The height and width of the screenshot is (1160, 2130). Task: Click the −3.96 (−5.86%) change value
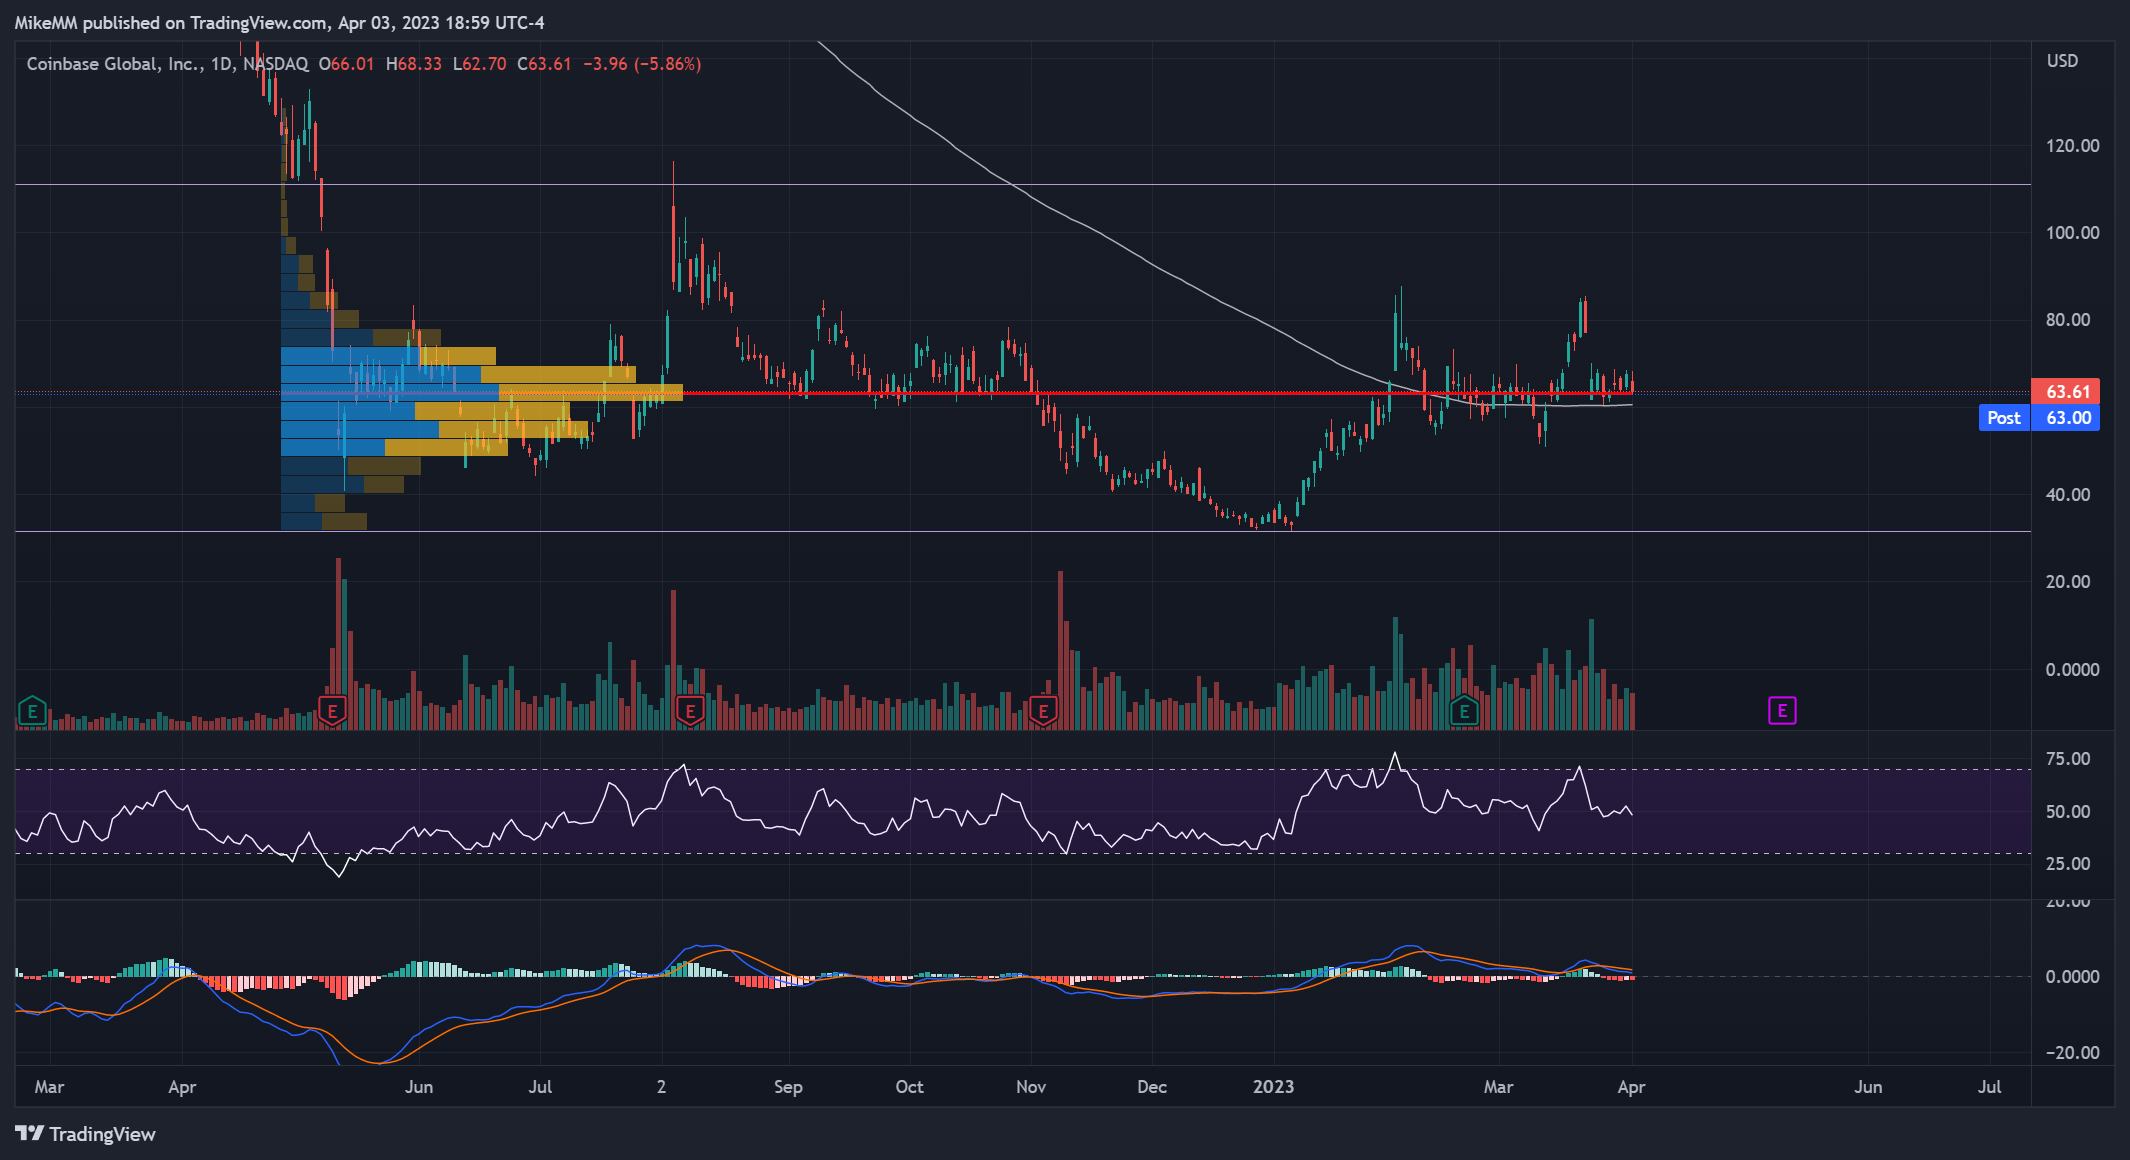[642, 64]
